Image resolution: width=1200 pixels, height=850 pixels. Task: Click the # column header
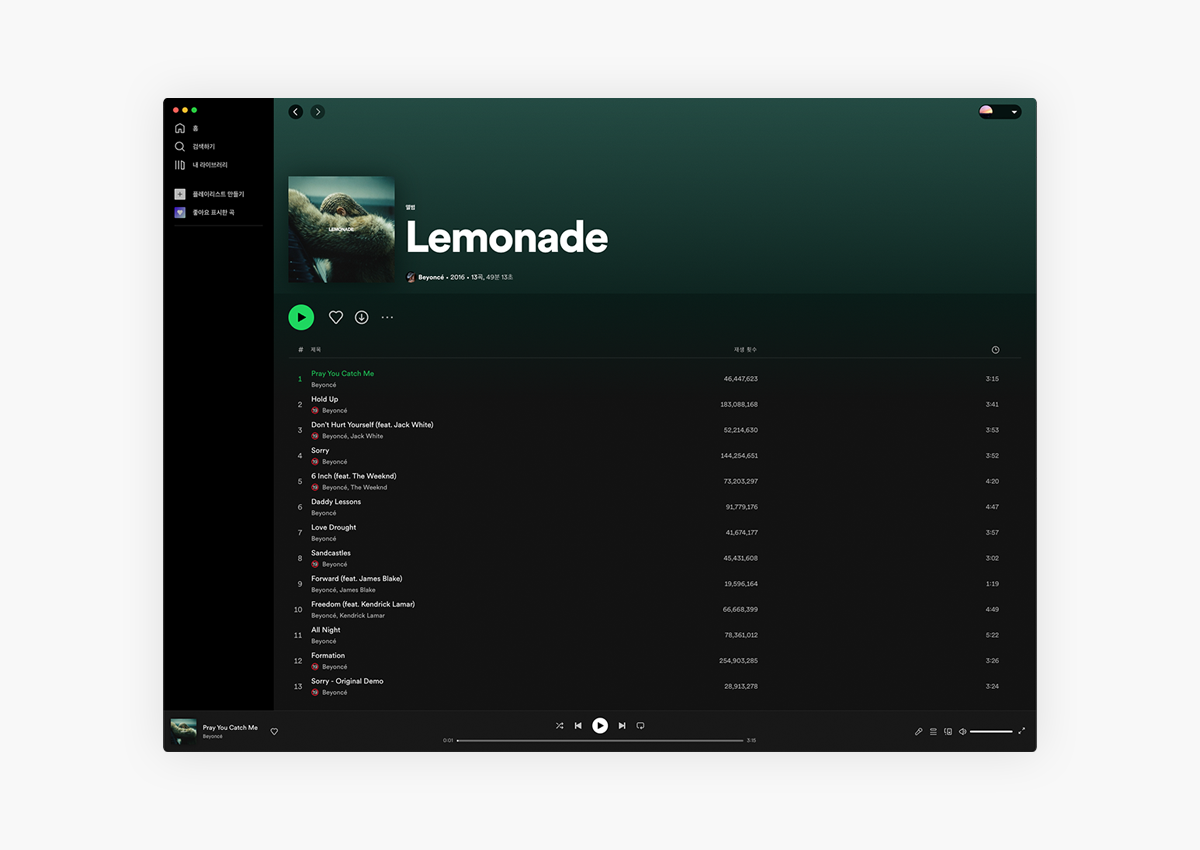click(300, 350)
